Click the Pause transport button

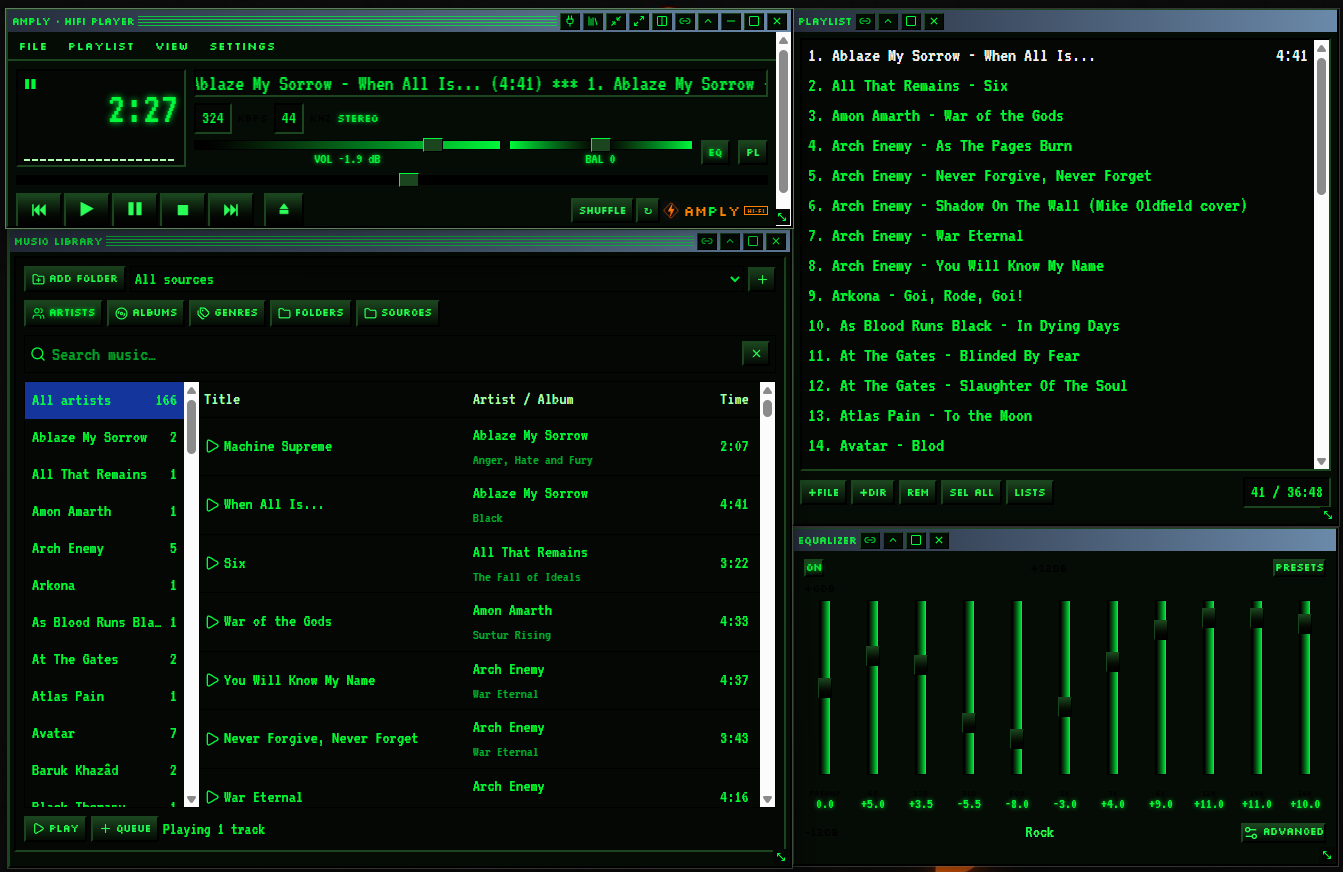click(x=135, y=210)
